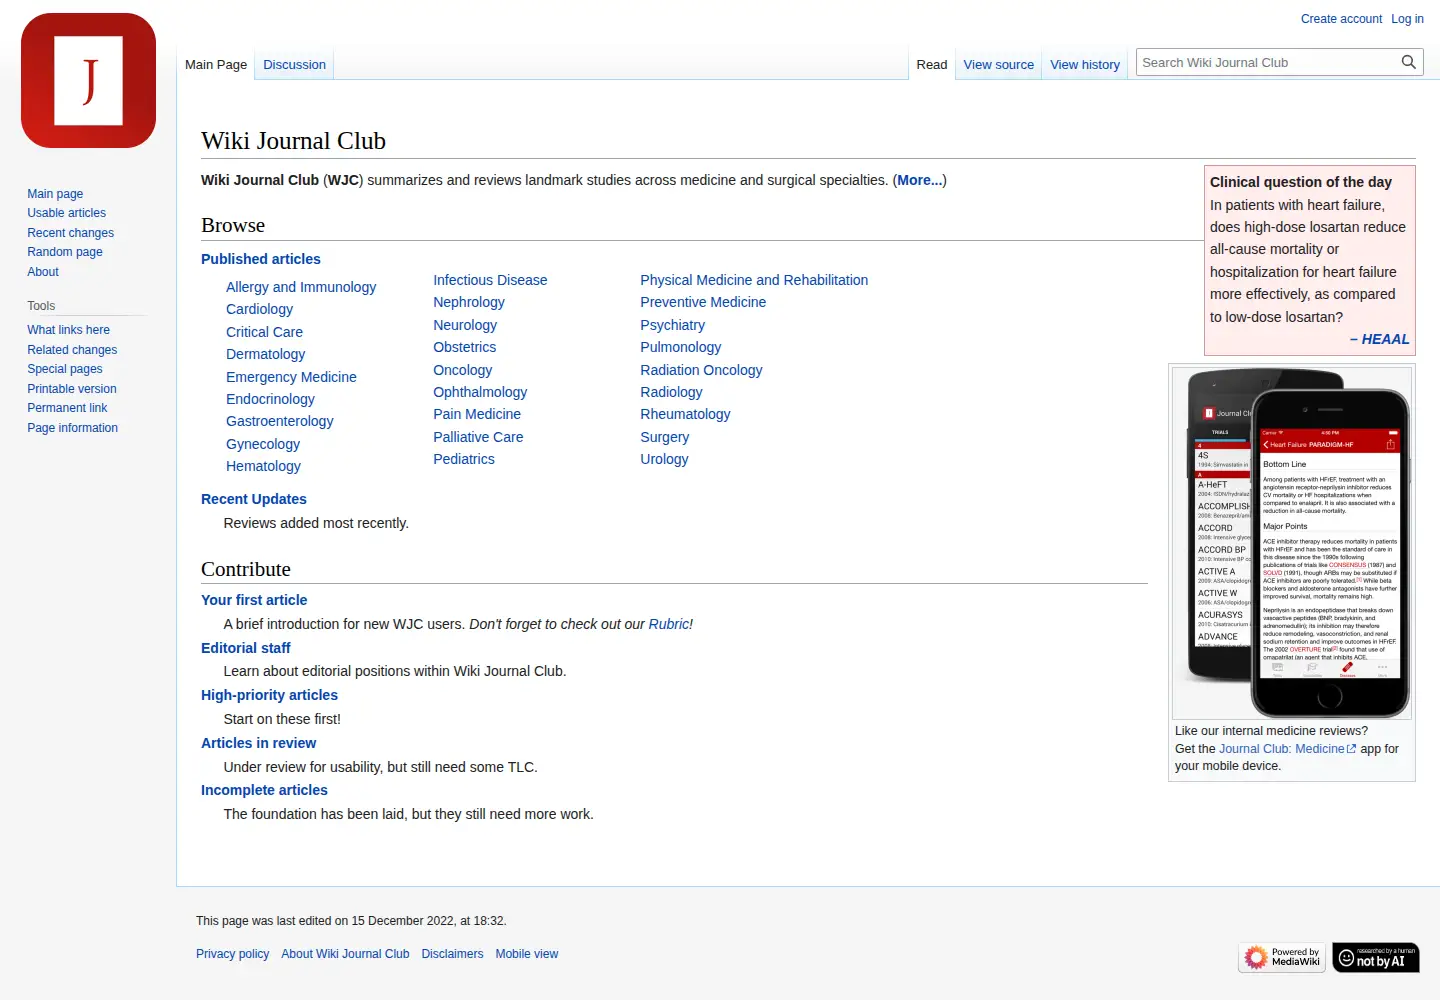Select the Main Page tab
Viewport: 1440px width, 1000px height.
(x=216, y=64)
